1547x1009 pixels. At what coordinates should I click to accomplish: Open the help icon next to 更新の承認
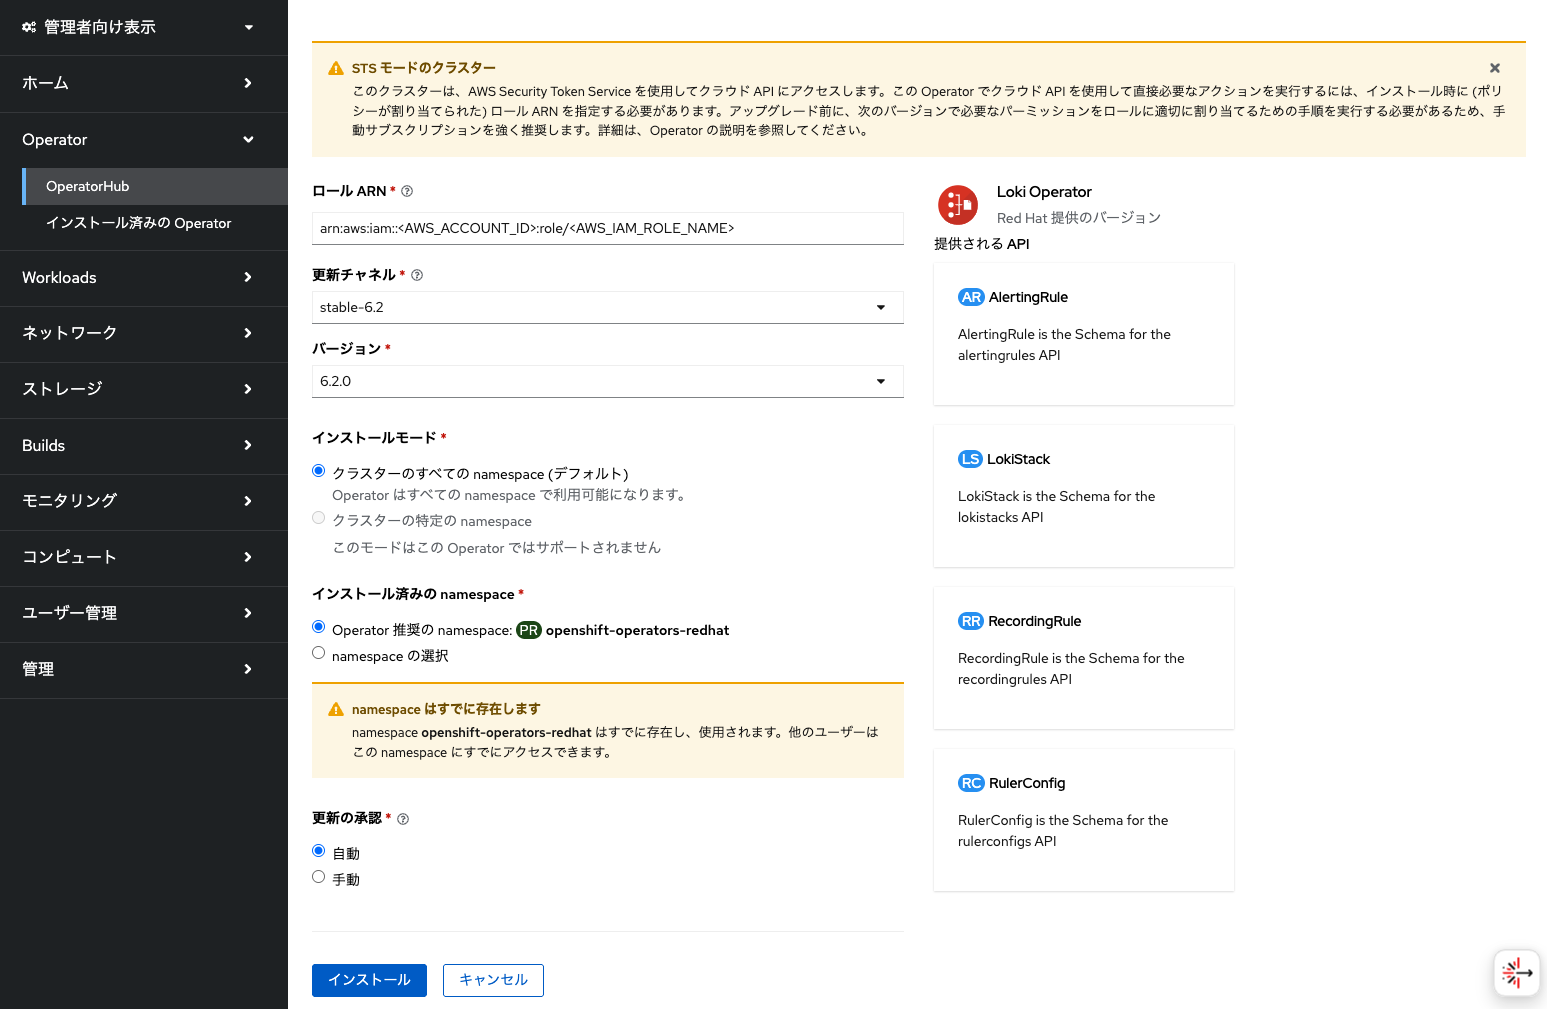pyautogui.click(x=403, y=819)
